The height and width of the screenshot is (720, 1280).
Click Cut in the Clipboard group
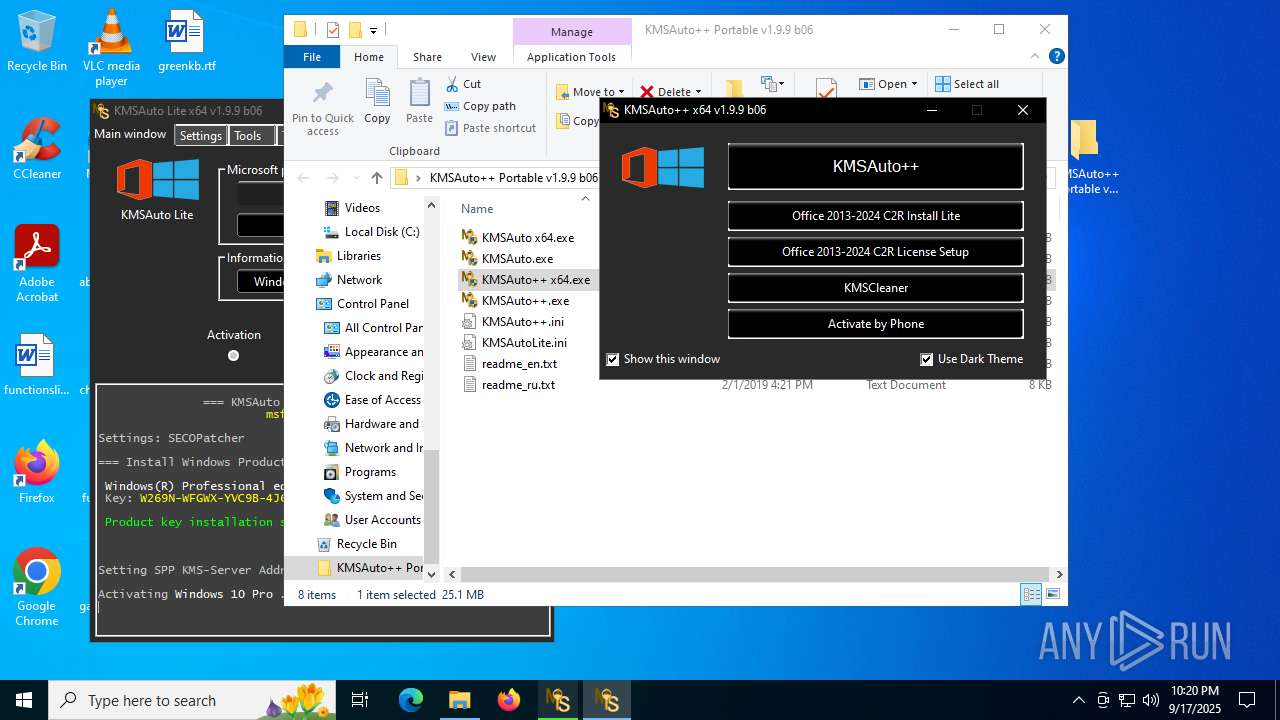462,84
